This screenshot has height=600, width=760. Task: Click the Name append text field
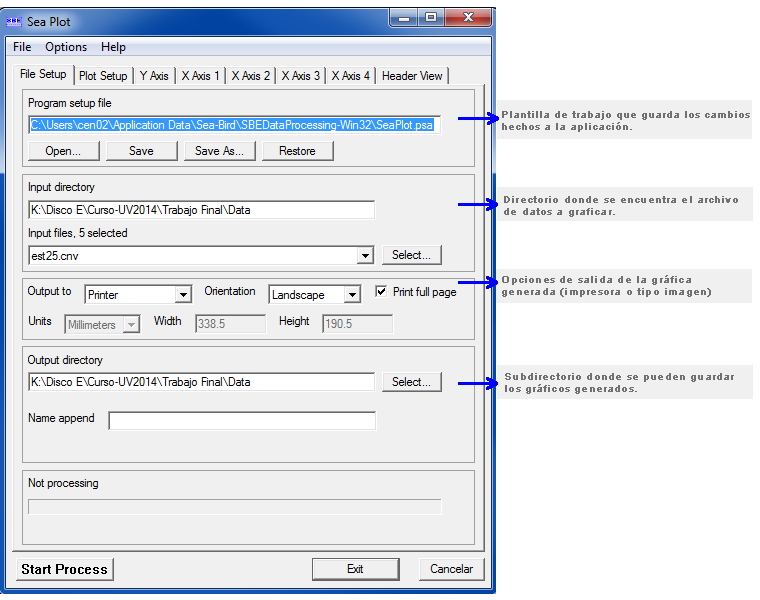point(242,421)
